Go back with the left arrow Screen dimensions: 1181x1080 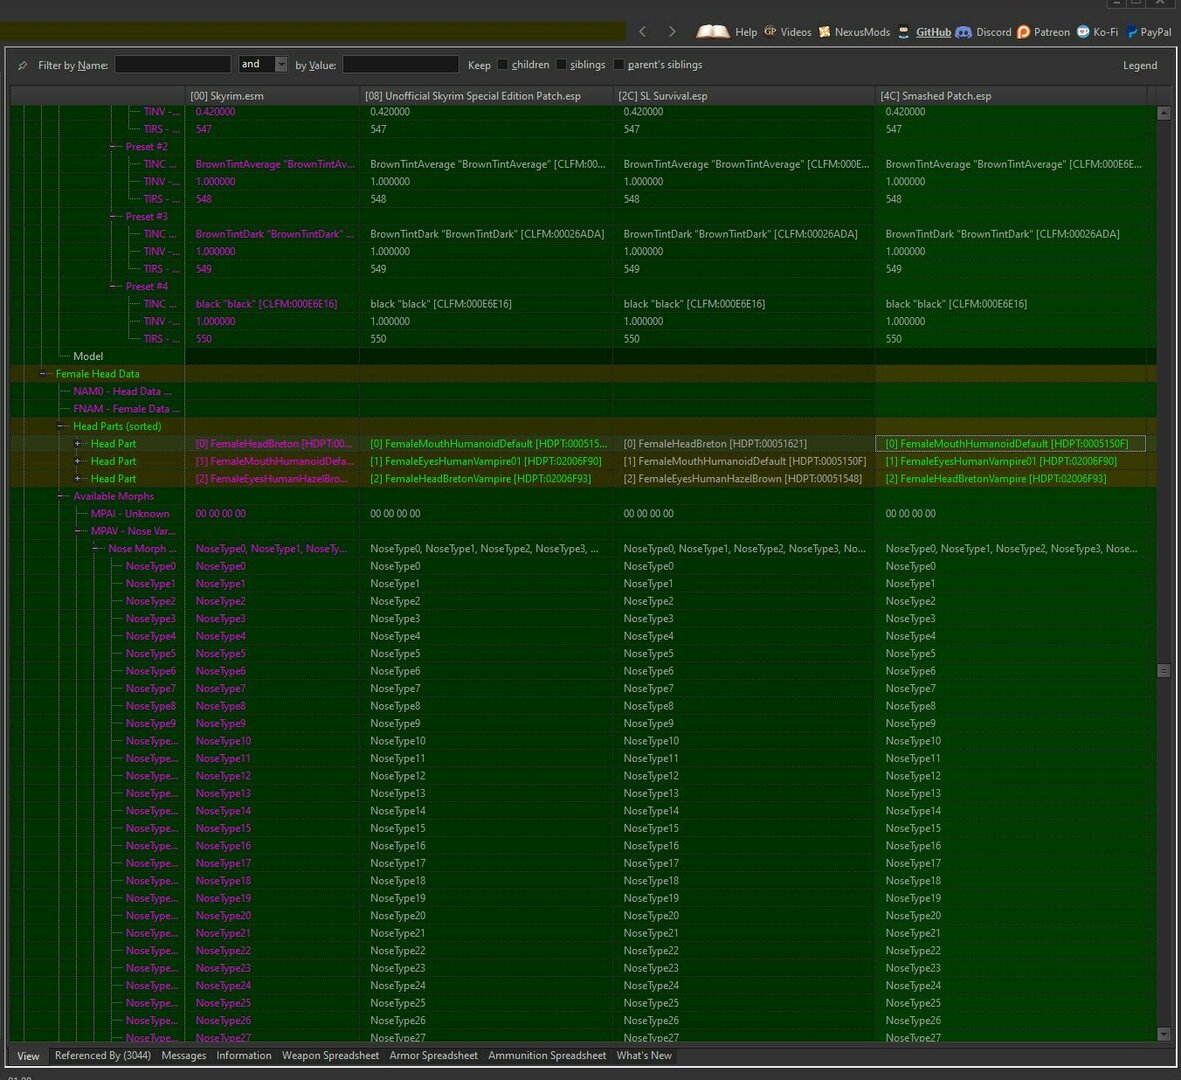[642, 32]
